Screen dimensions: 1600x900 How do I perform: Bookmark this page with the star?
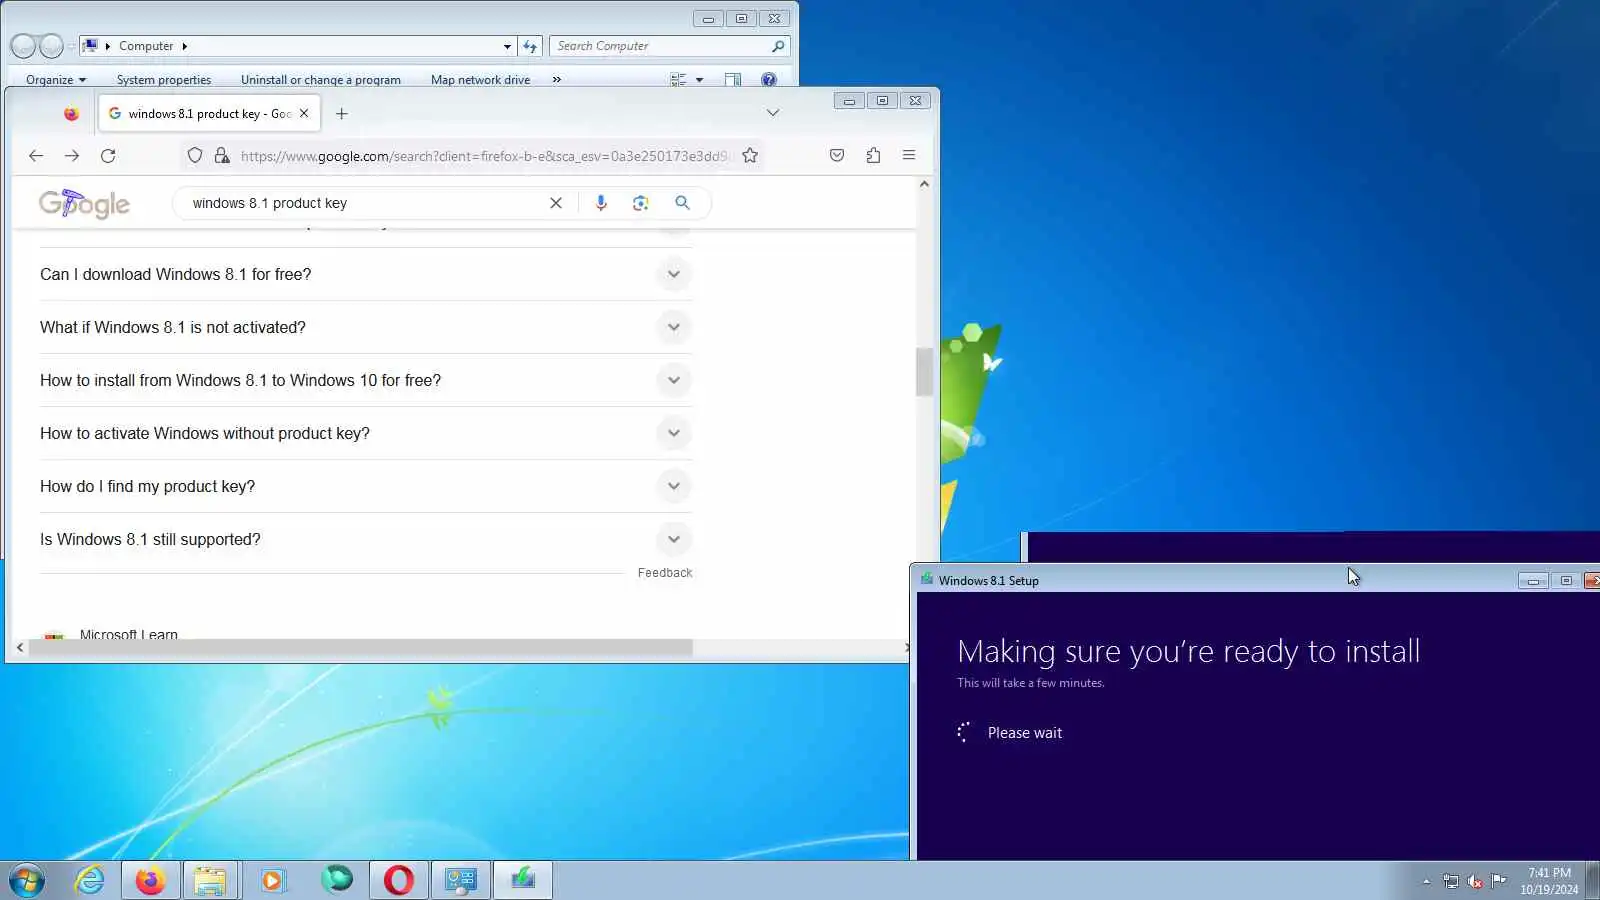(x=750, y=155)
